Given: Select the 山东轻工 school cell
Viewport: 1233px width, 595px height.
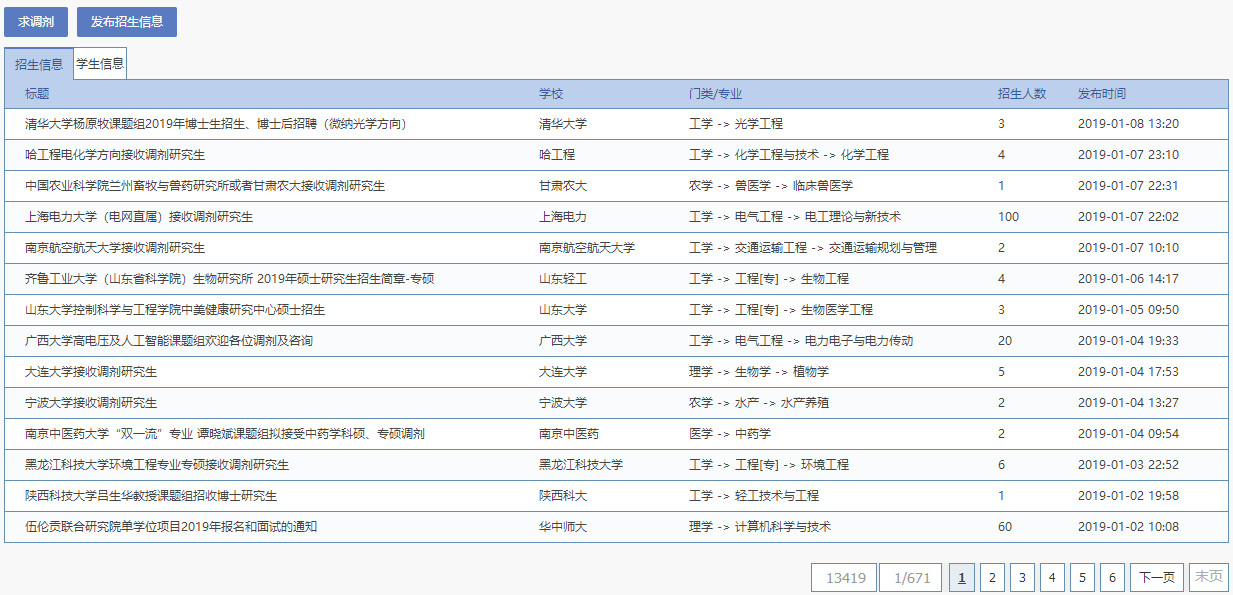Looking at the screenshot, I should [x=563, y=279].
